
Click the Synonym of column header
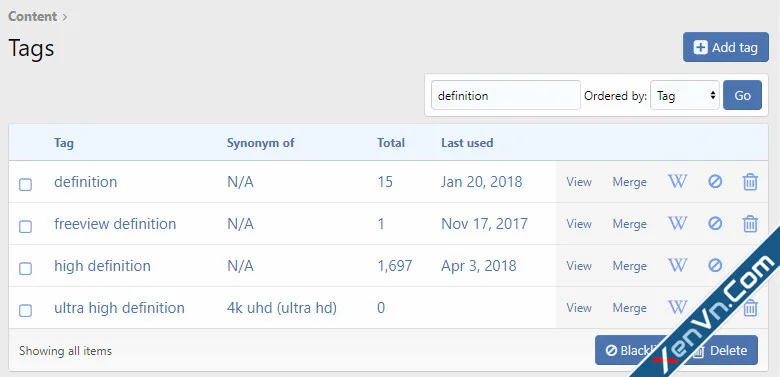261,143
